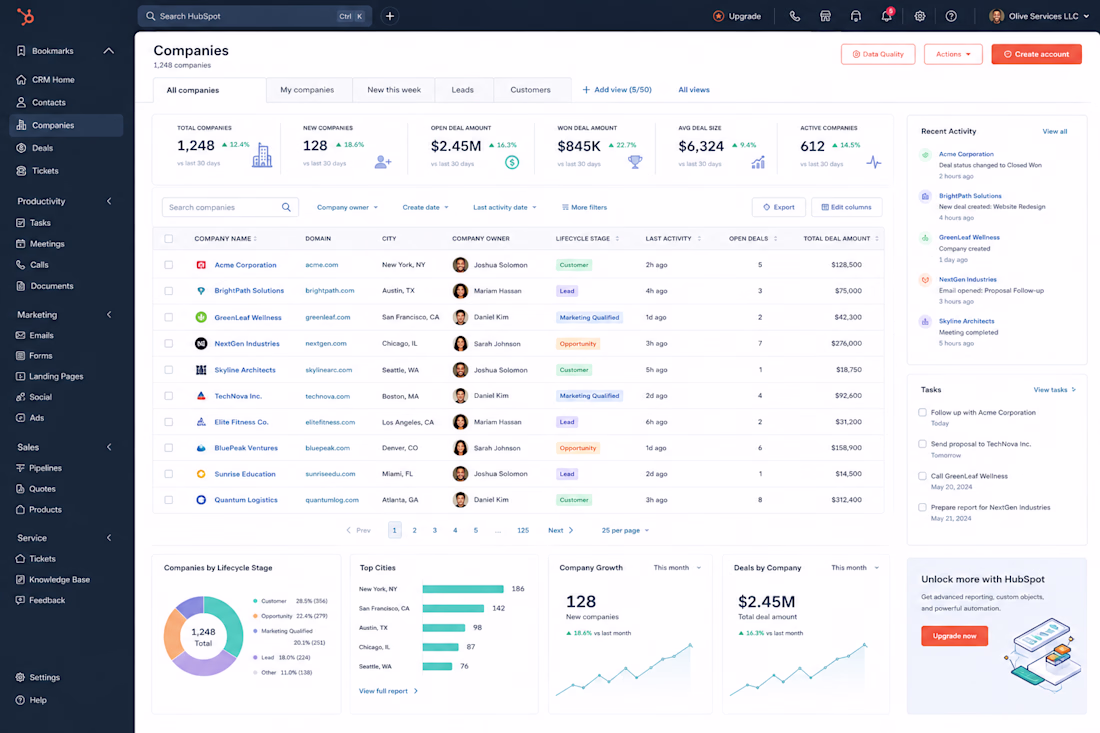The height and width of the screenshot is (733, 1100).
Task: Open the View full report link
Action: pyautogui.click(x=388, y=692)
